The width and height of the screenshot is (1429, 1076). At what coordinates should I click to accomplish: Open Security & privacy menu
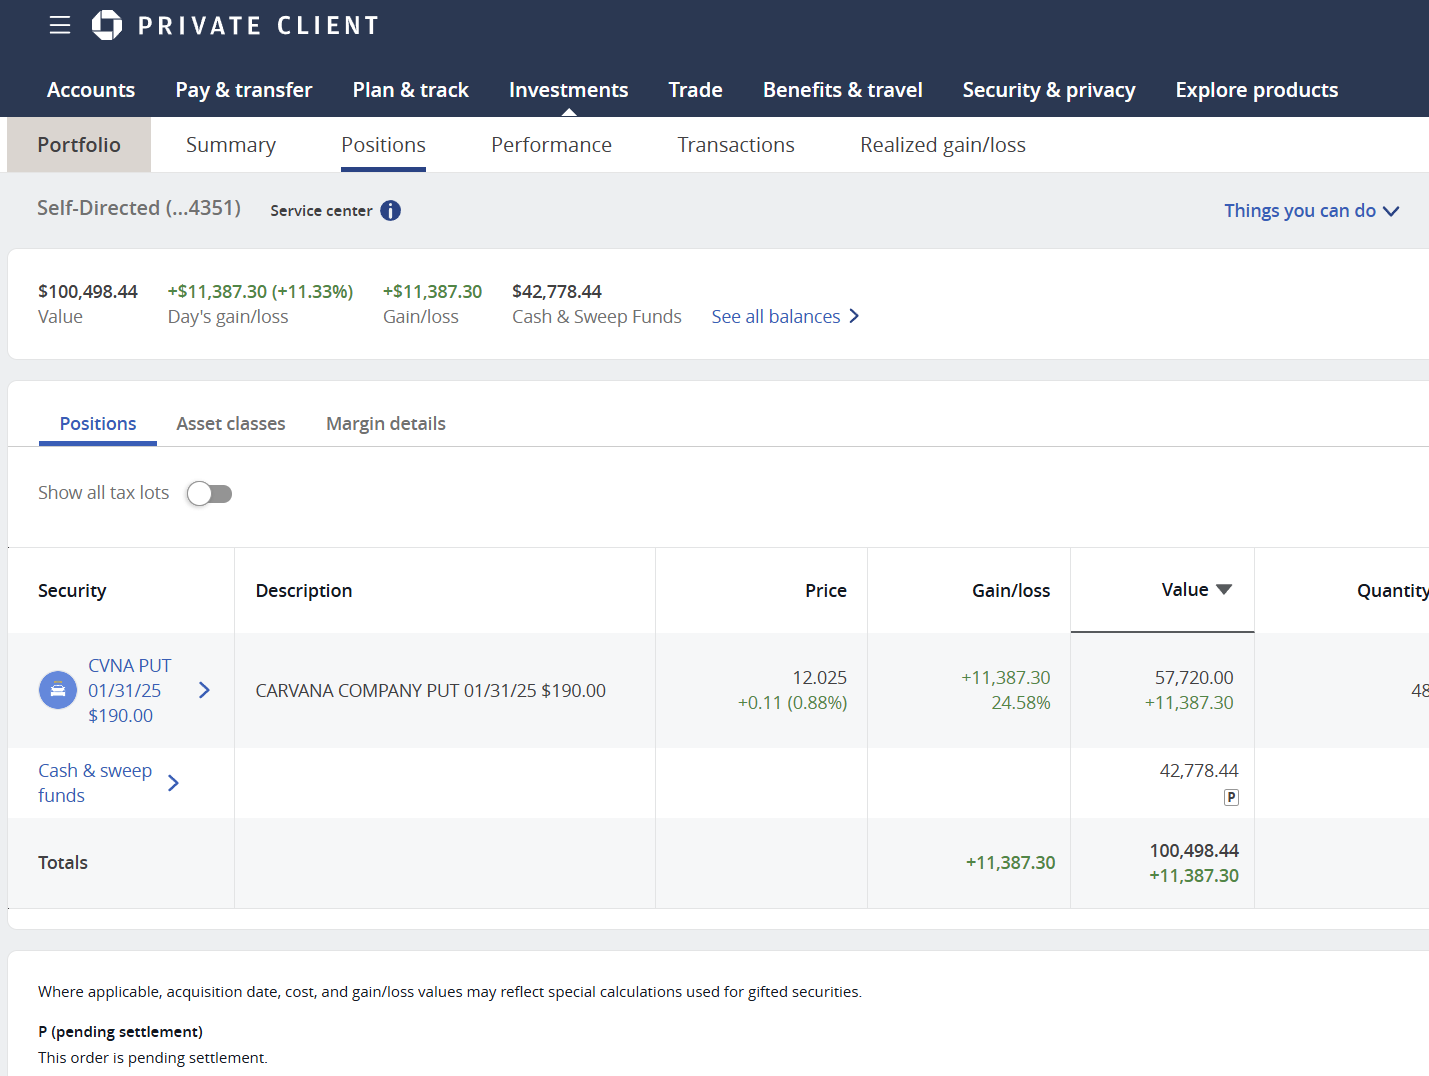pos(1049,90)
